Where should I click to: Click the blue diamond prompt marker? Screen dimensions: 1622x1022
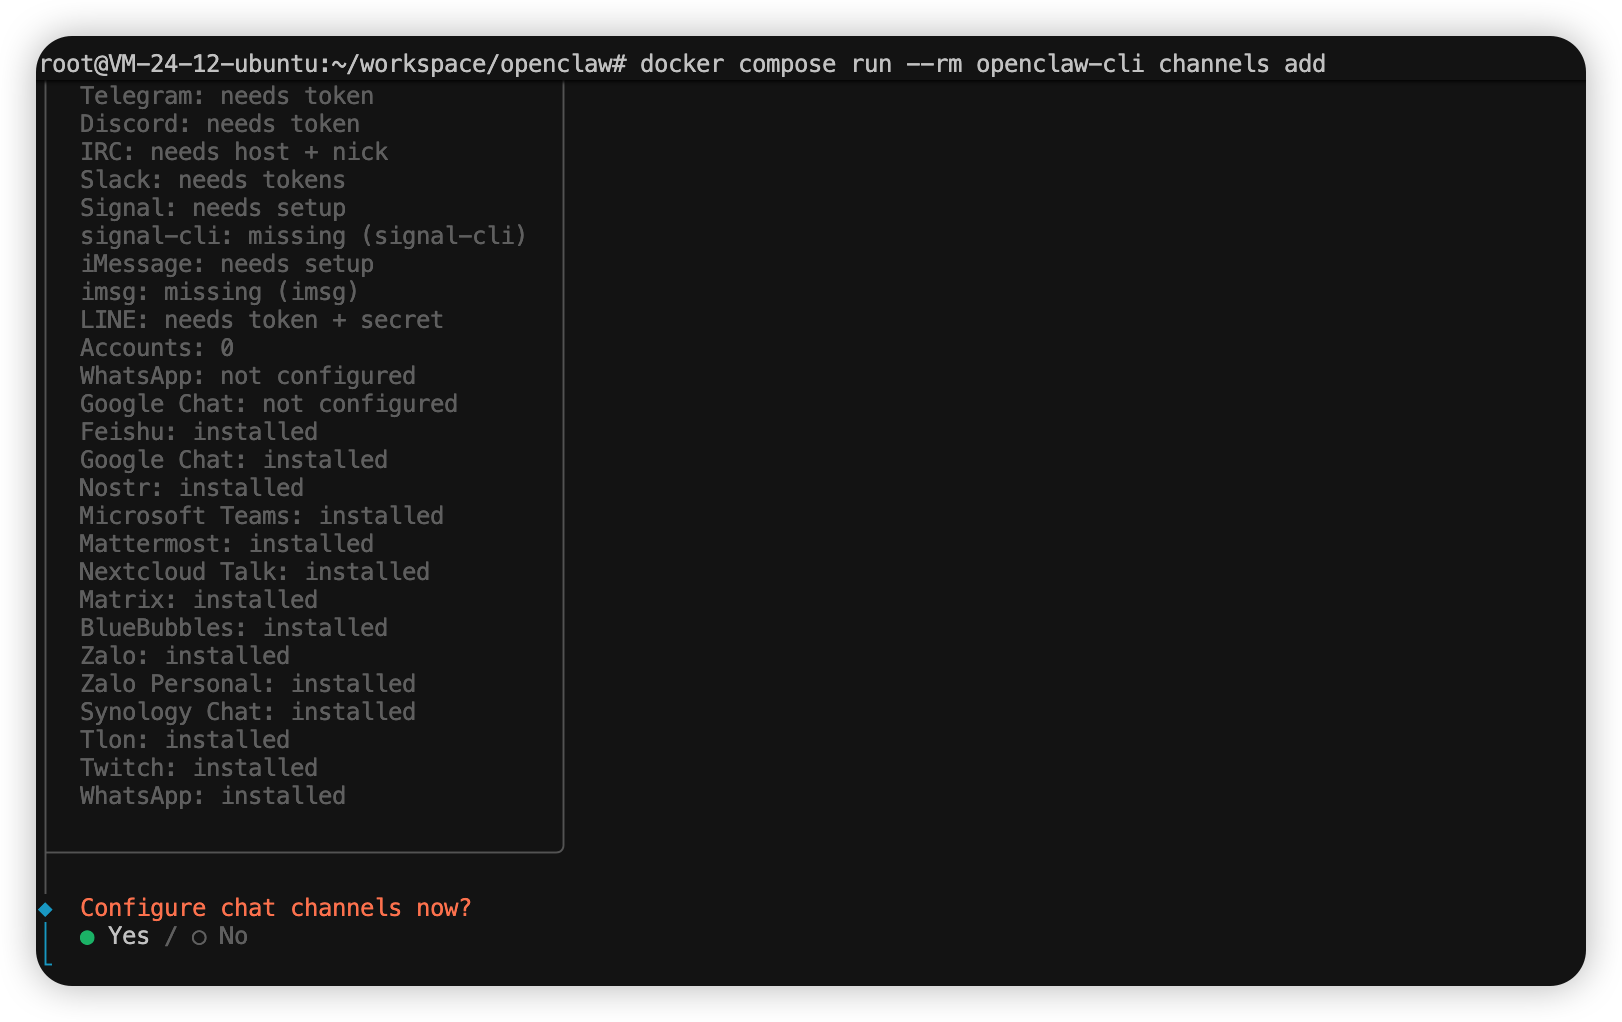pos(45,909)
